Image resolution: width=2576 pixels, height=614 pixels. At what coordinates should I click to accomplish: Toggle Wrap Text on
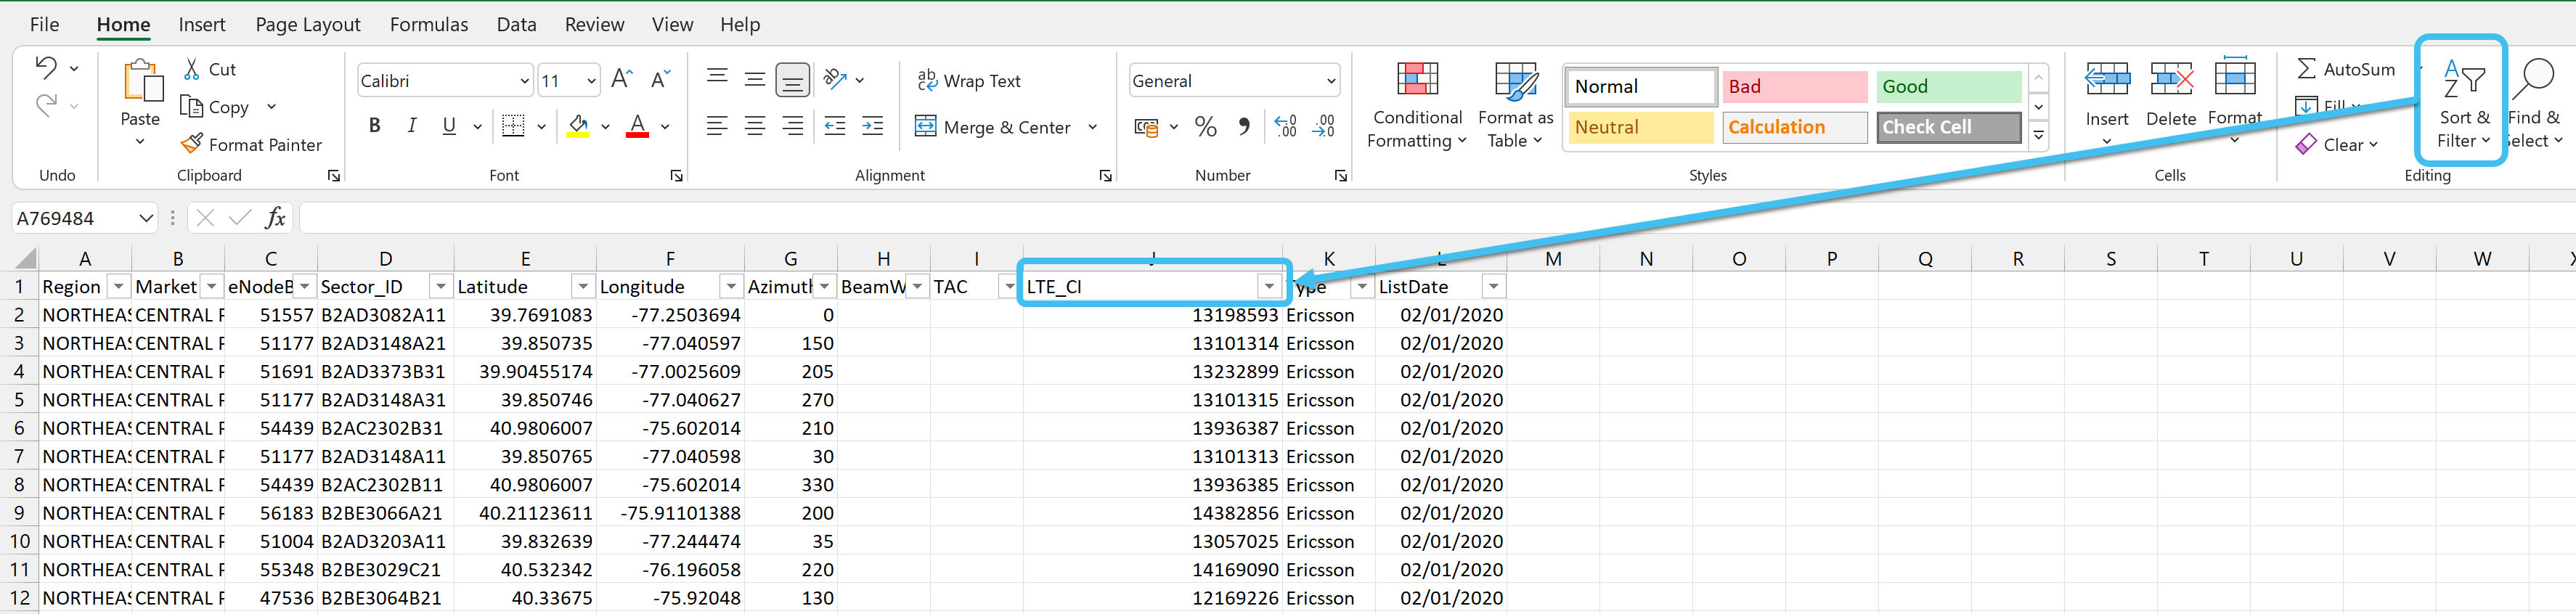[969, 81]
